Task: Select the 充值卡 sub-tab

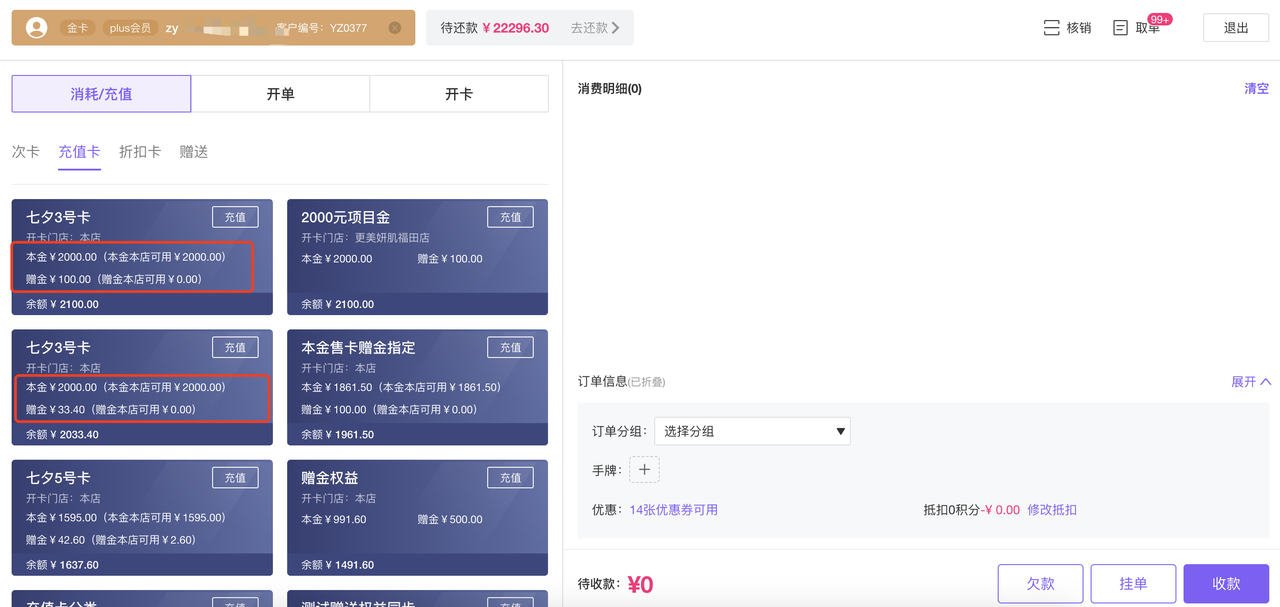Action: (79, 152)
